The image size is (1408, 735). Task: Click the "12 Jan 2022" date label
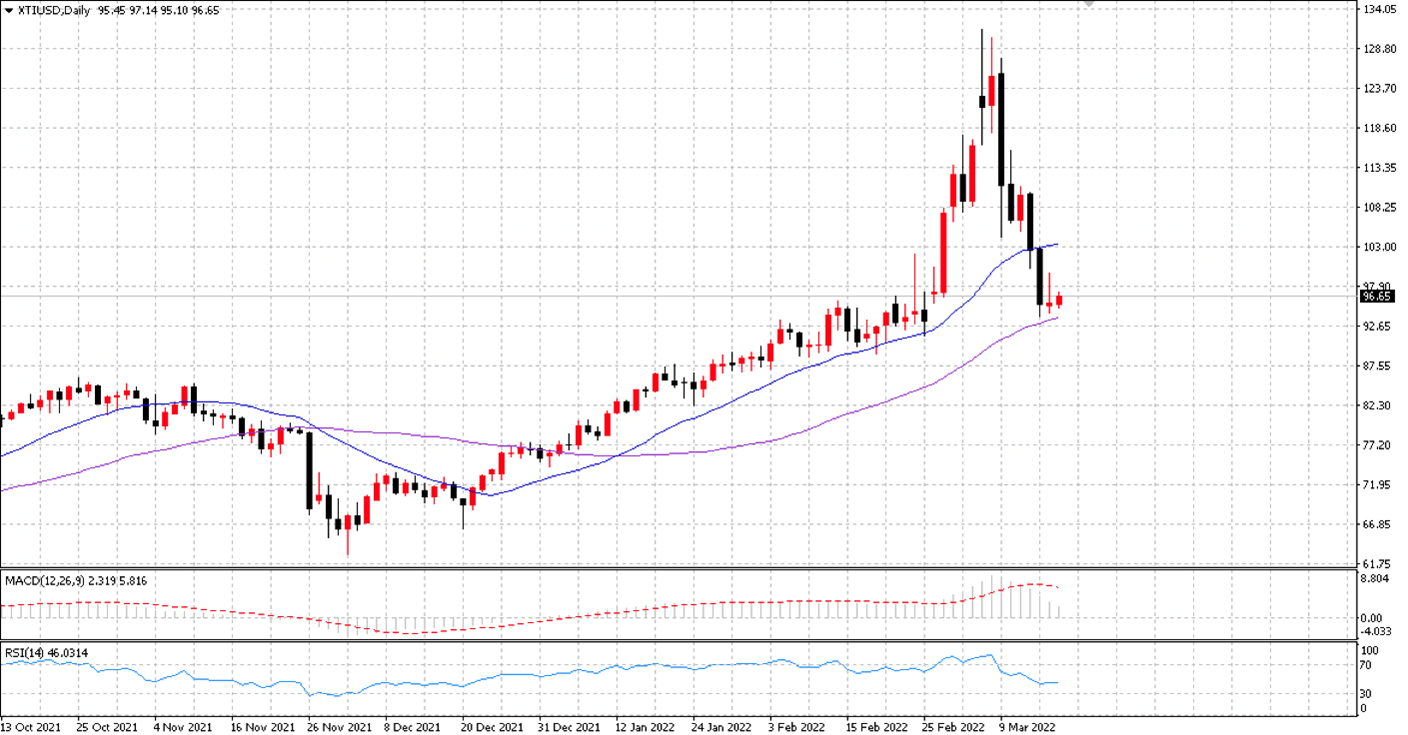tap(643, 726)
